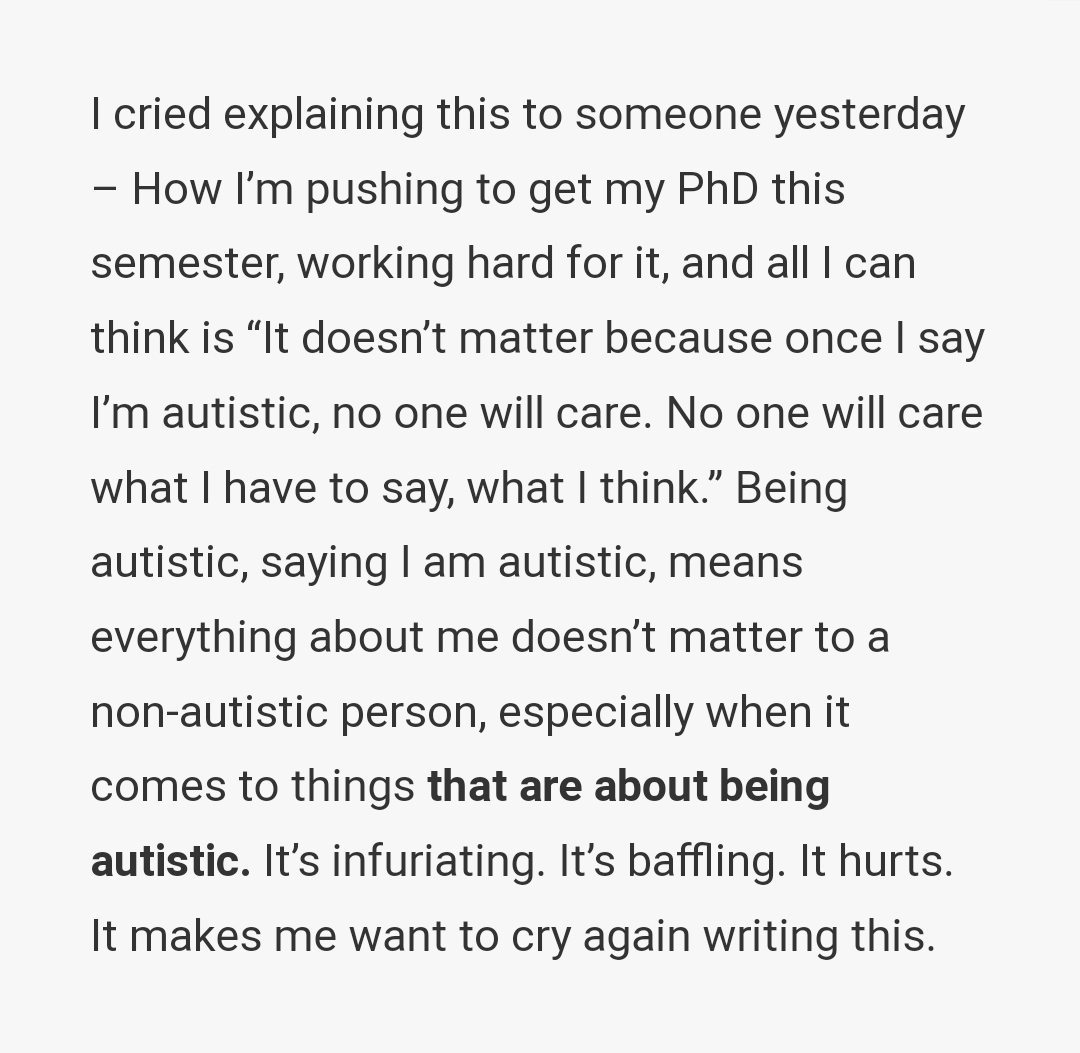Click bold phrase 'that are about being'
Screen dimensions: 1080x1053
(x=628, y=786)
